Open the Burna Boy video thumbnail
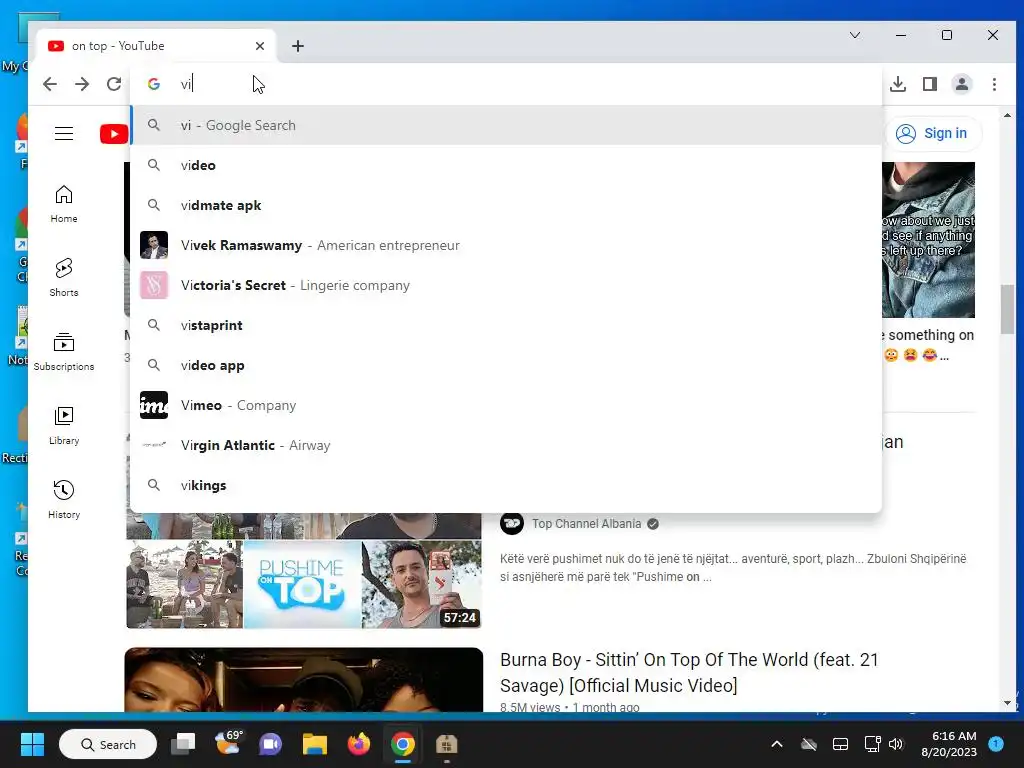The image size is (1024, 768). coord(304,679)
